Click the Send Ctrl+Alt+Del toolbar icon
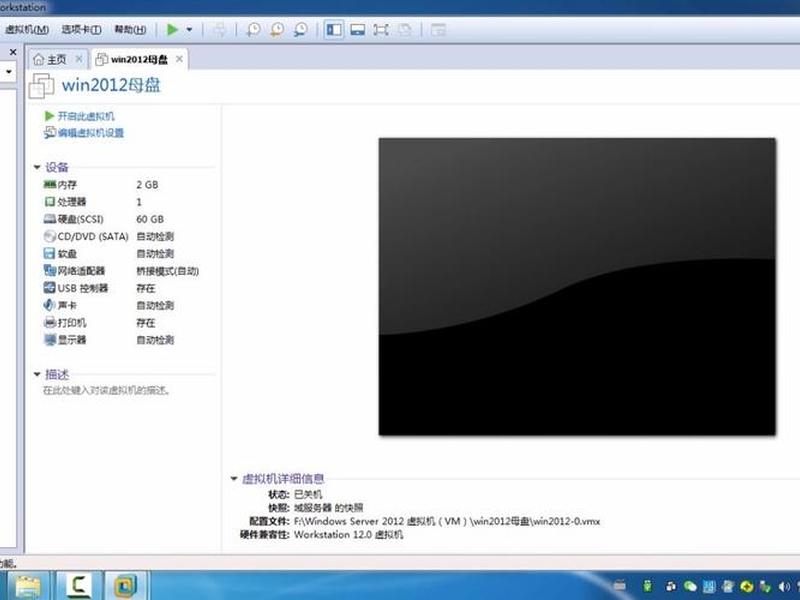Image resolution: width=800 pixels, height=600 pixels. [x=220, y=30]
